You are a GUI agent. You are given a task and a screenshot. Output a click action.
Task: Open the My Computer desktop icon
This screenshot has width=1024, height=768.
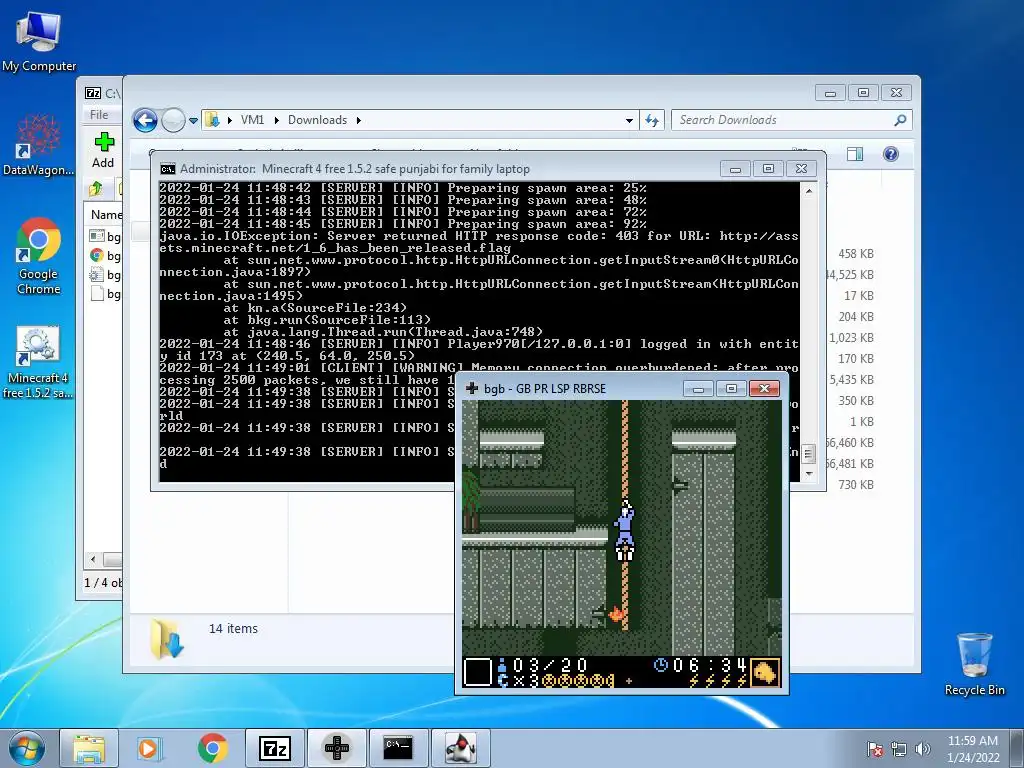point(39,42)
